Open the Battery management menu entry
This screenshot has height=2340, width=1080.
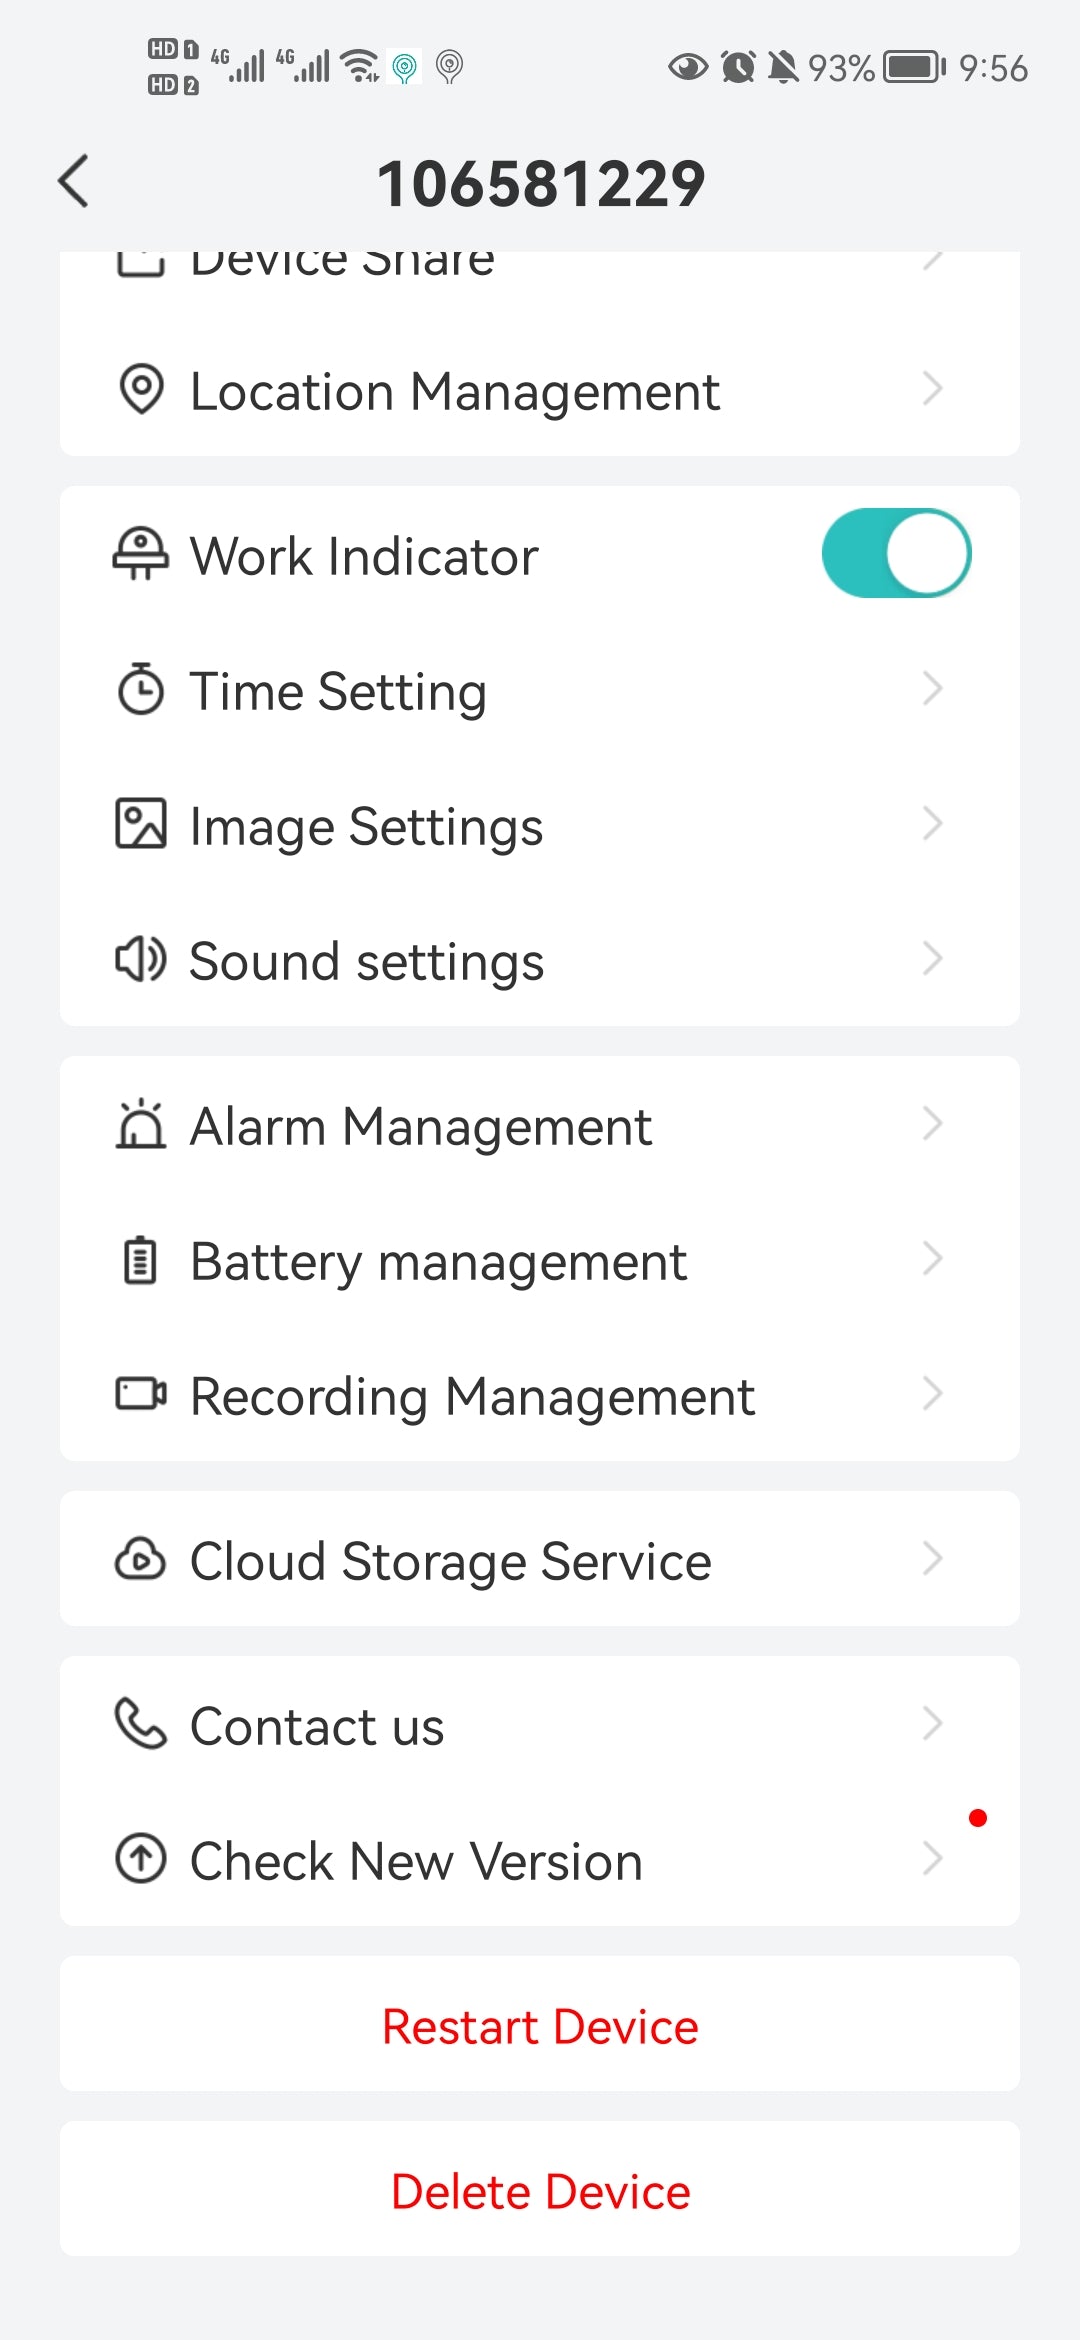tap(438, 1261)
